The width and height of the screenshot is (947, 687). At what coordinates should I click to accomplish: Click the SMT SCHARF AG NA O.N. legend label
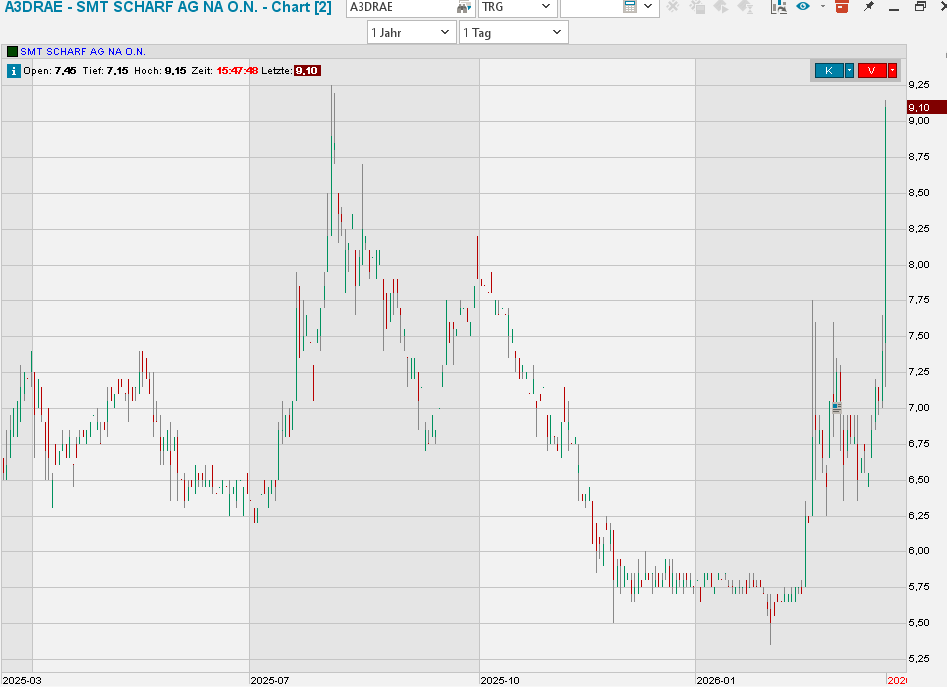(83, 51)
